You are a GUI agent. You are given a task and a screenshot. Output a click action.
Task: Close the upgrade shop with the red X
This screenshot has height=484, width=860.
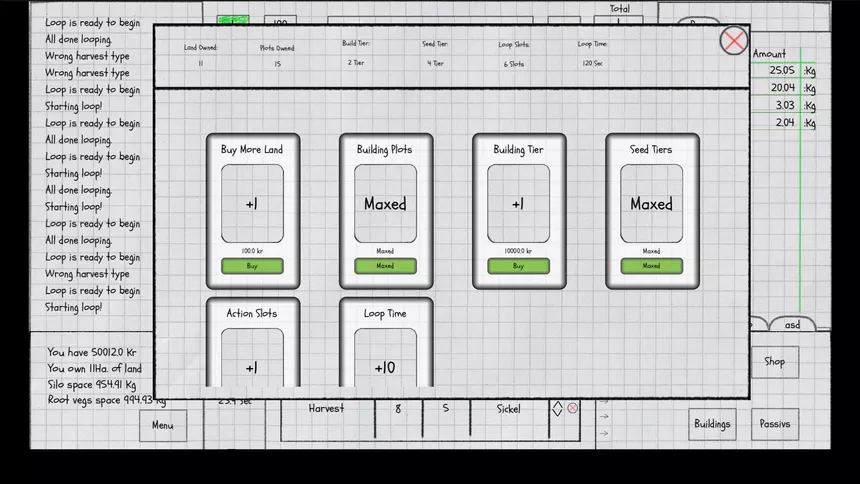pyautogui.click(x=733, y=41)
